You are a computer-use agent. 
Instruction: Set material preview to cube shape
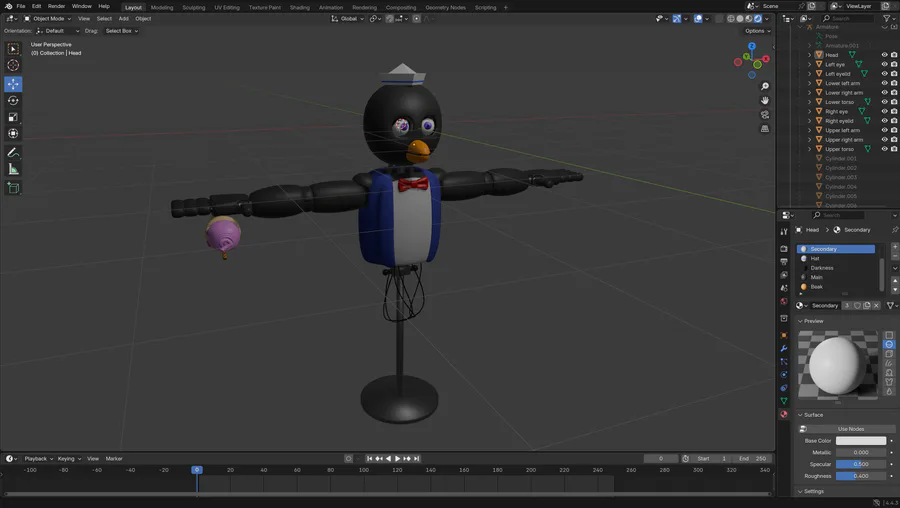click(889, 354)
